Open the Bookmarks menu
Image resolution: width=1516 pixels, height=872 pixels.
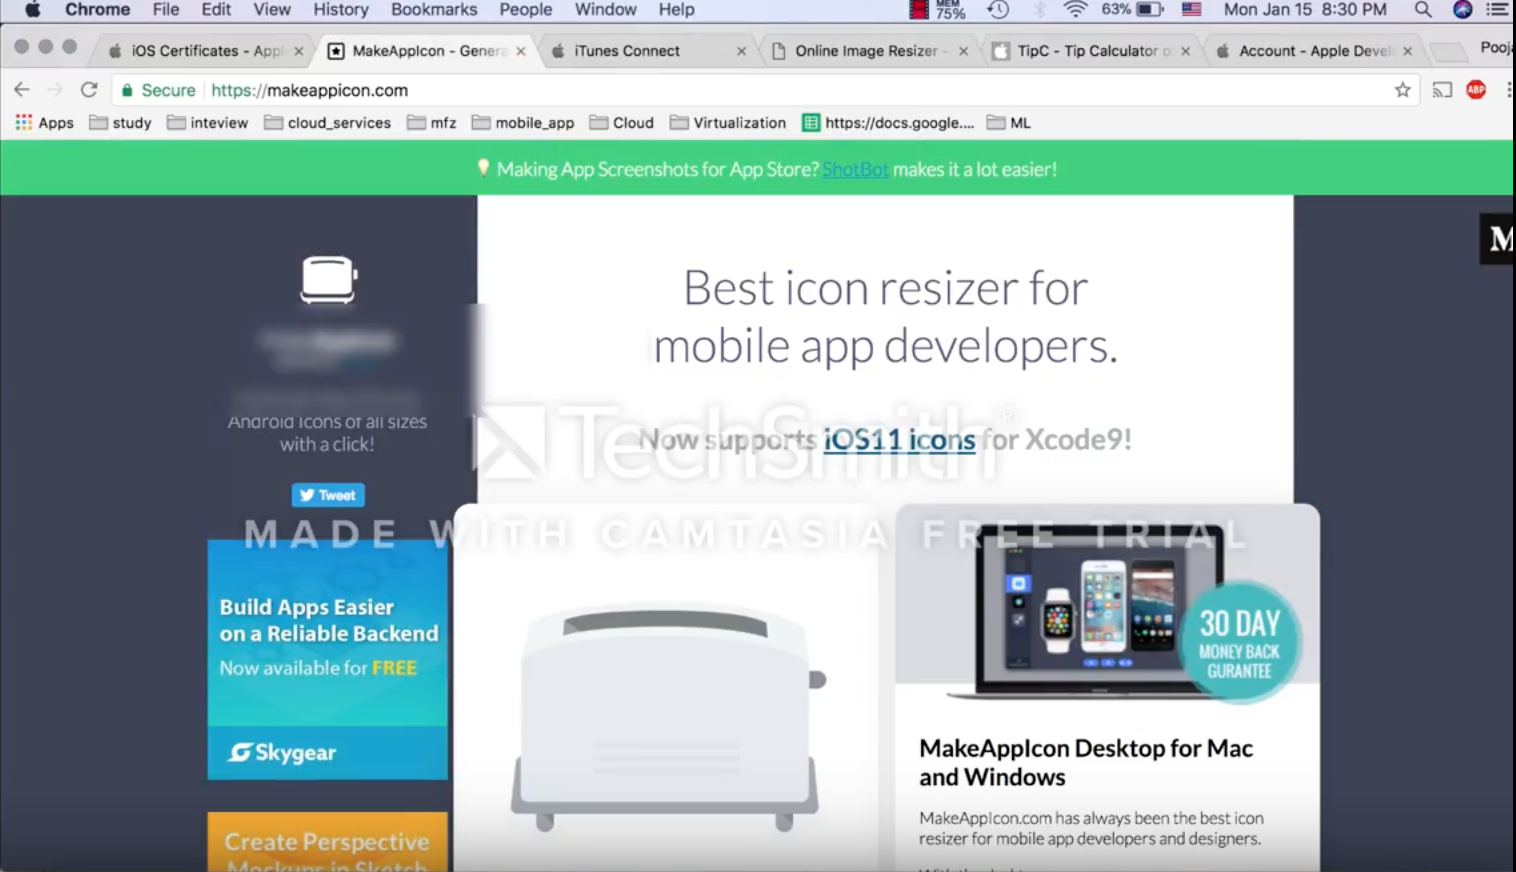(x=434, y=10)
